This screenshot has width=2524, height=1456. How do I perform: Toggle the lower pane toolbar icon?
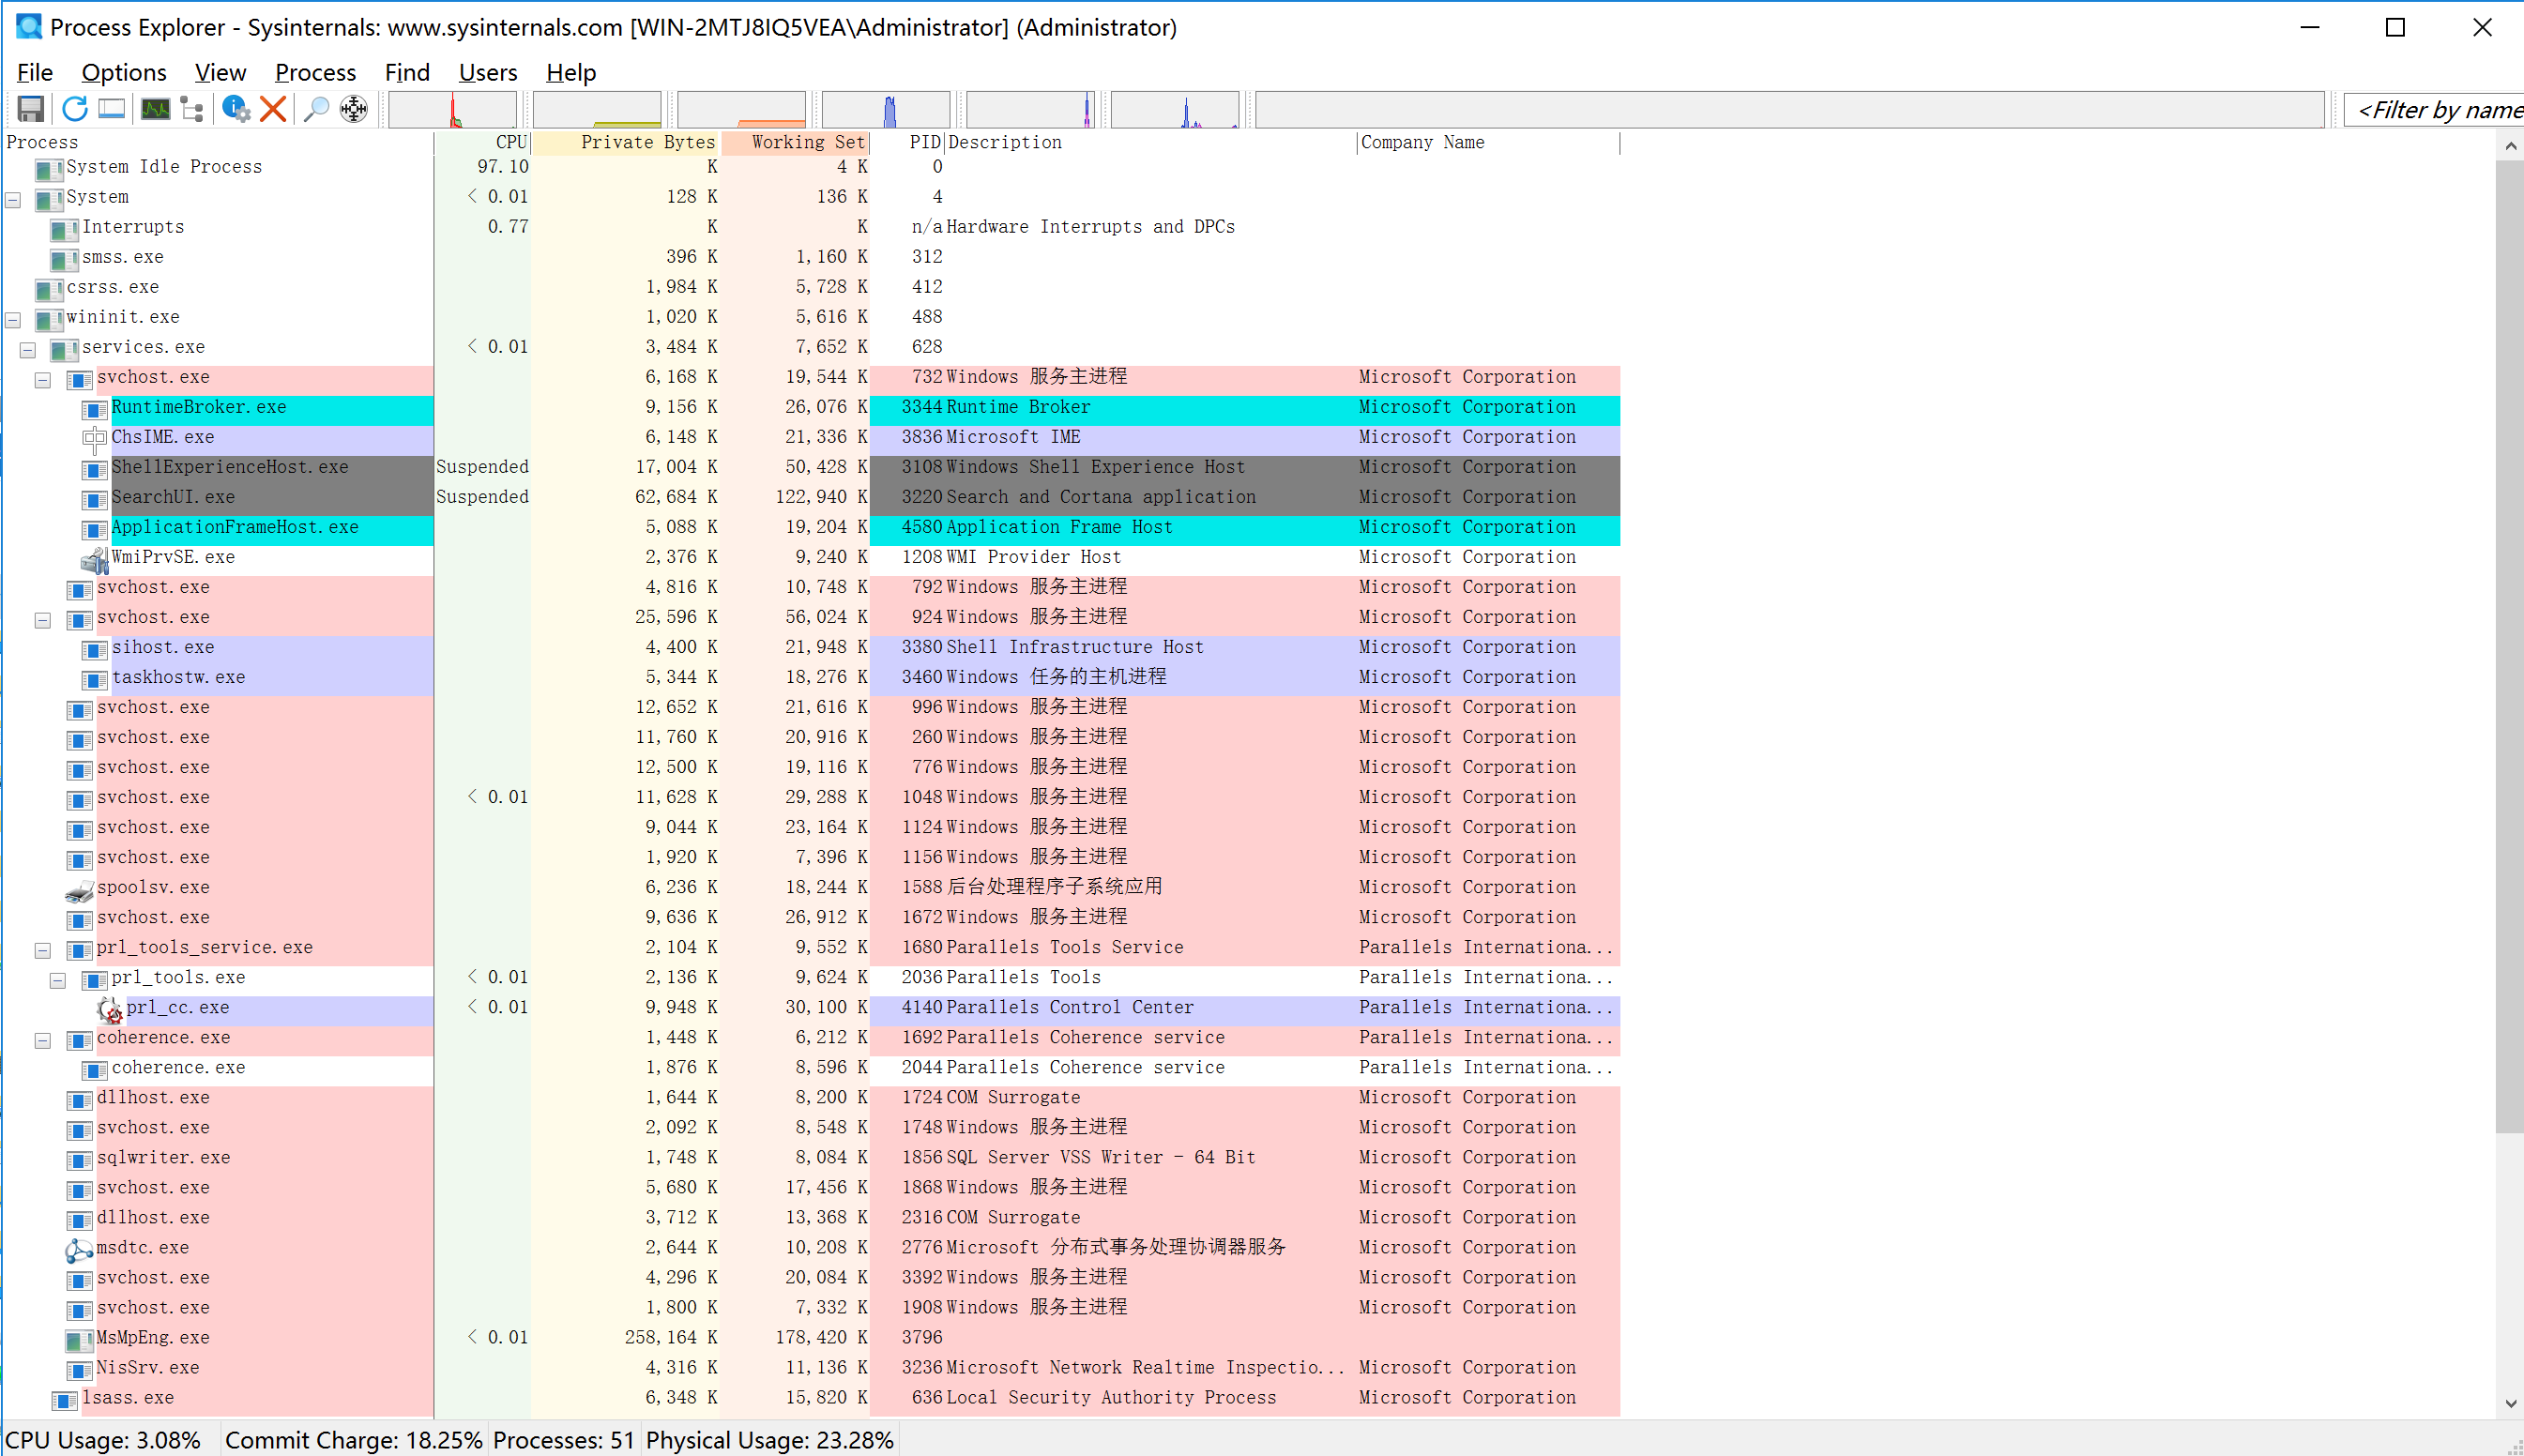112,109
